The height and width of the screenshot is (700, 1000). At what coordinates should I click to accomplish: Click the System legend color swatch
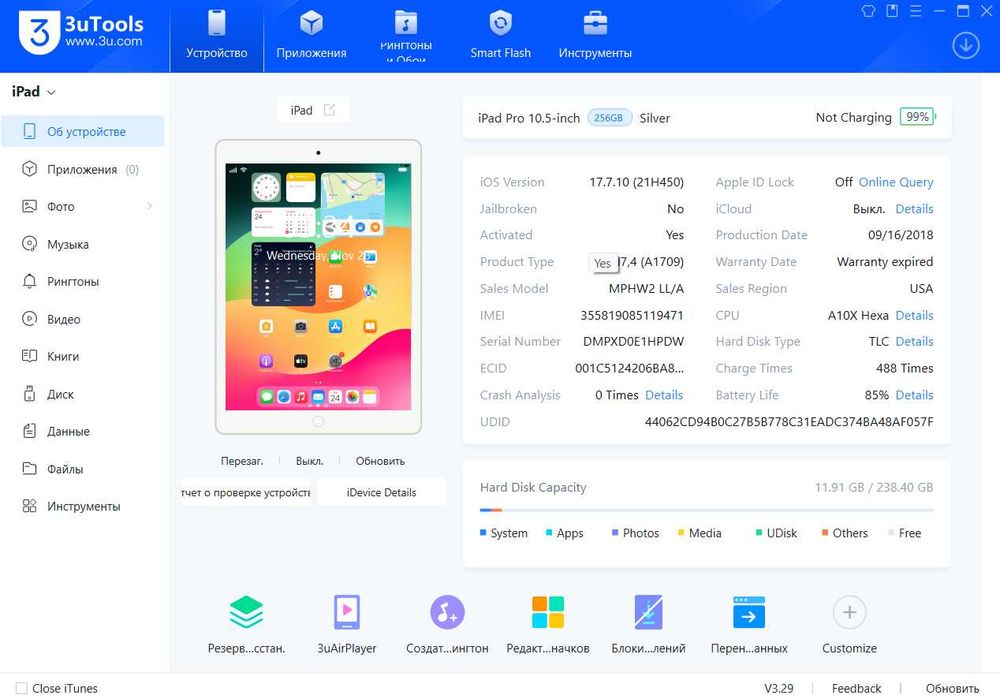tap(483, 532)
